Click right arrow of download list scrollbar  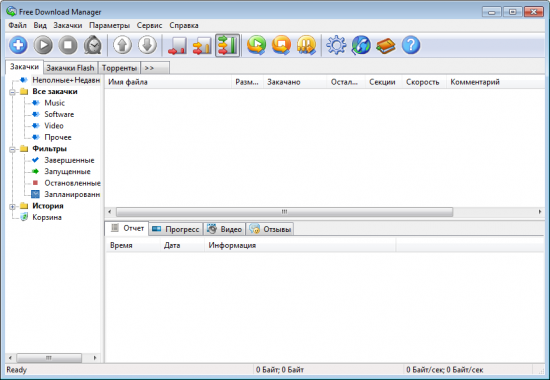coord(540,212)
